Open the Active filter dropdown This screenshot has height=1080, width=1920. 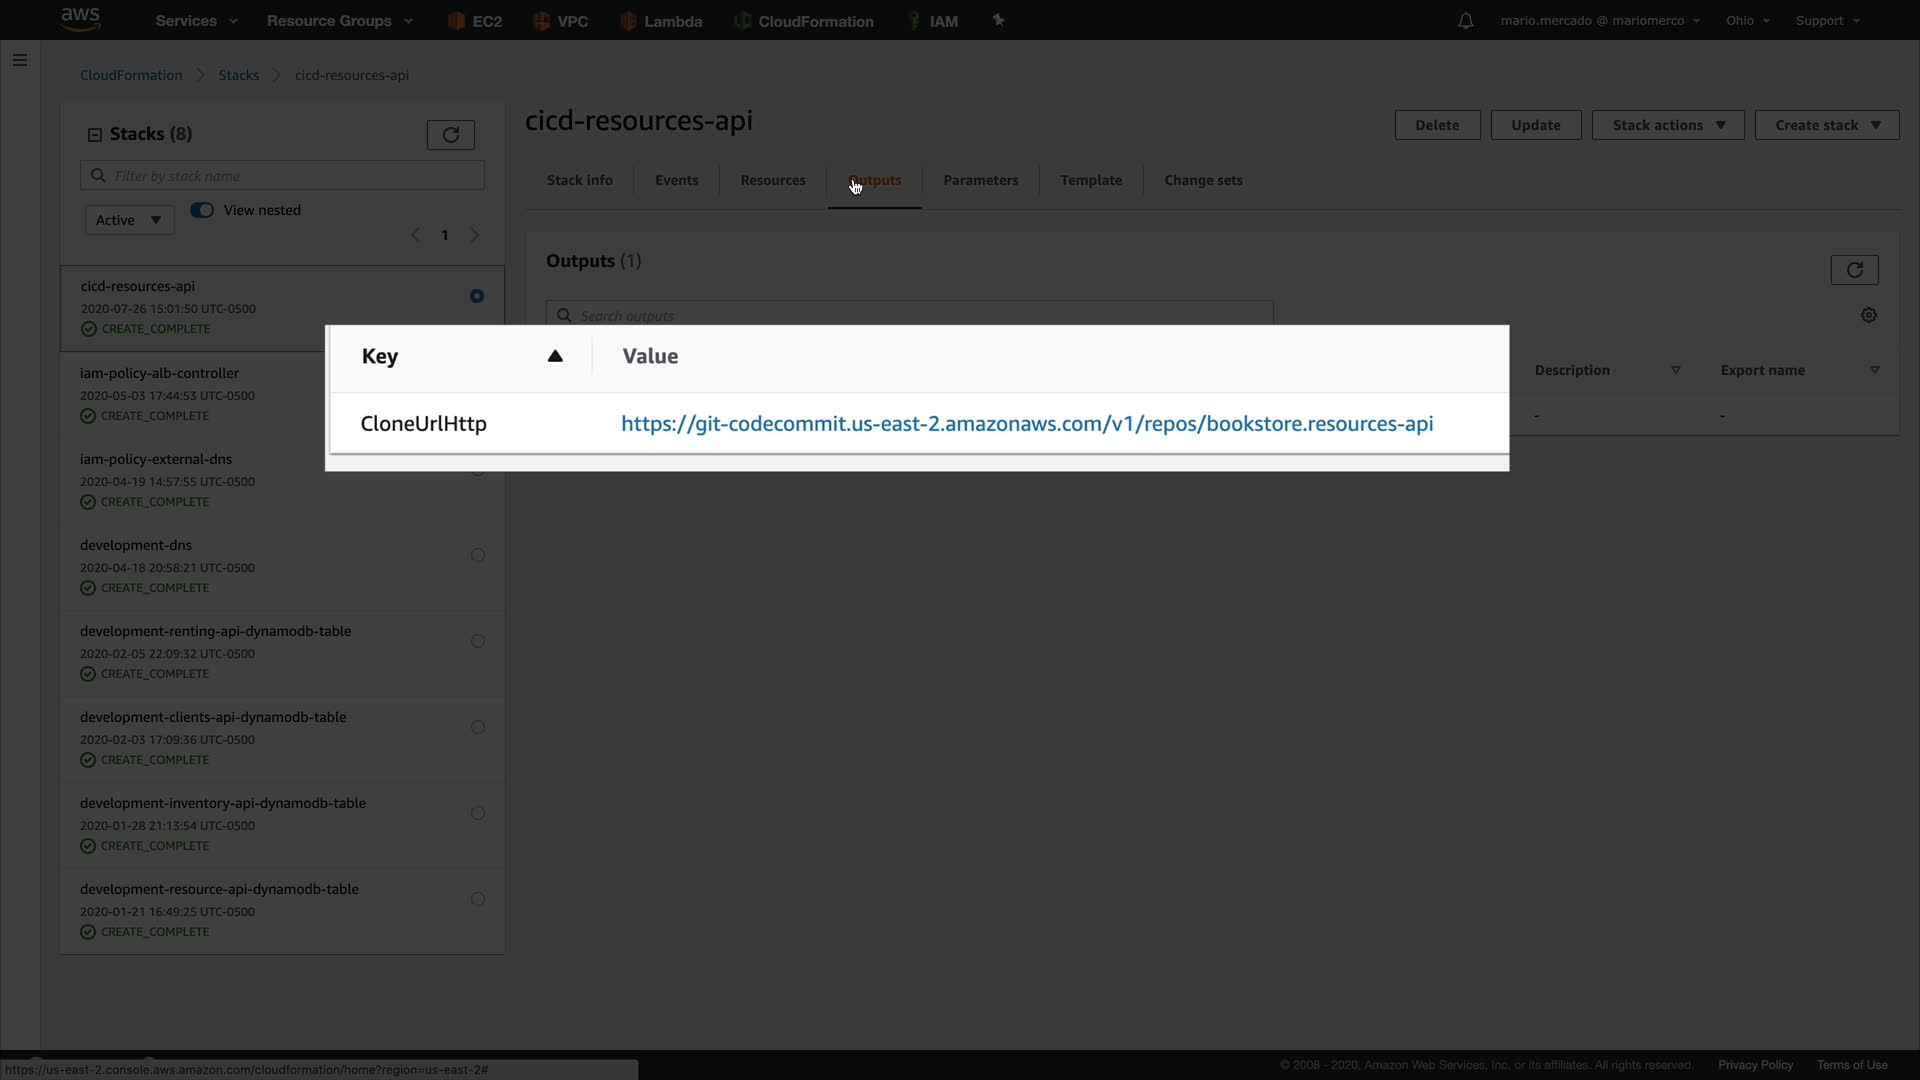[x=129, y=220]
